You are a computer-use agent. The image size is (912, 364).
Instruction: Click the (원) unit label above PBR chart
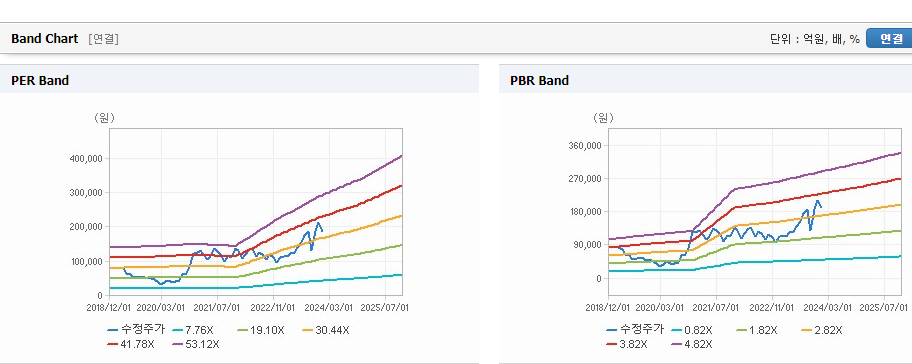(603, 118)
